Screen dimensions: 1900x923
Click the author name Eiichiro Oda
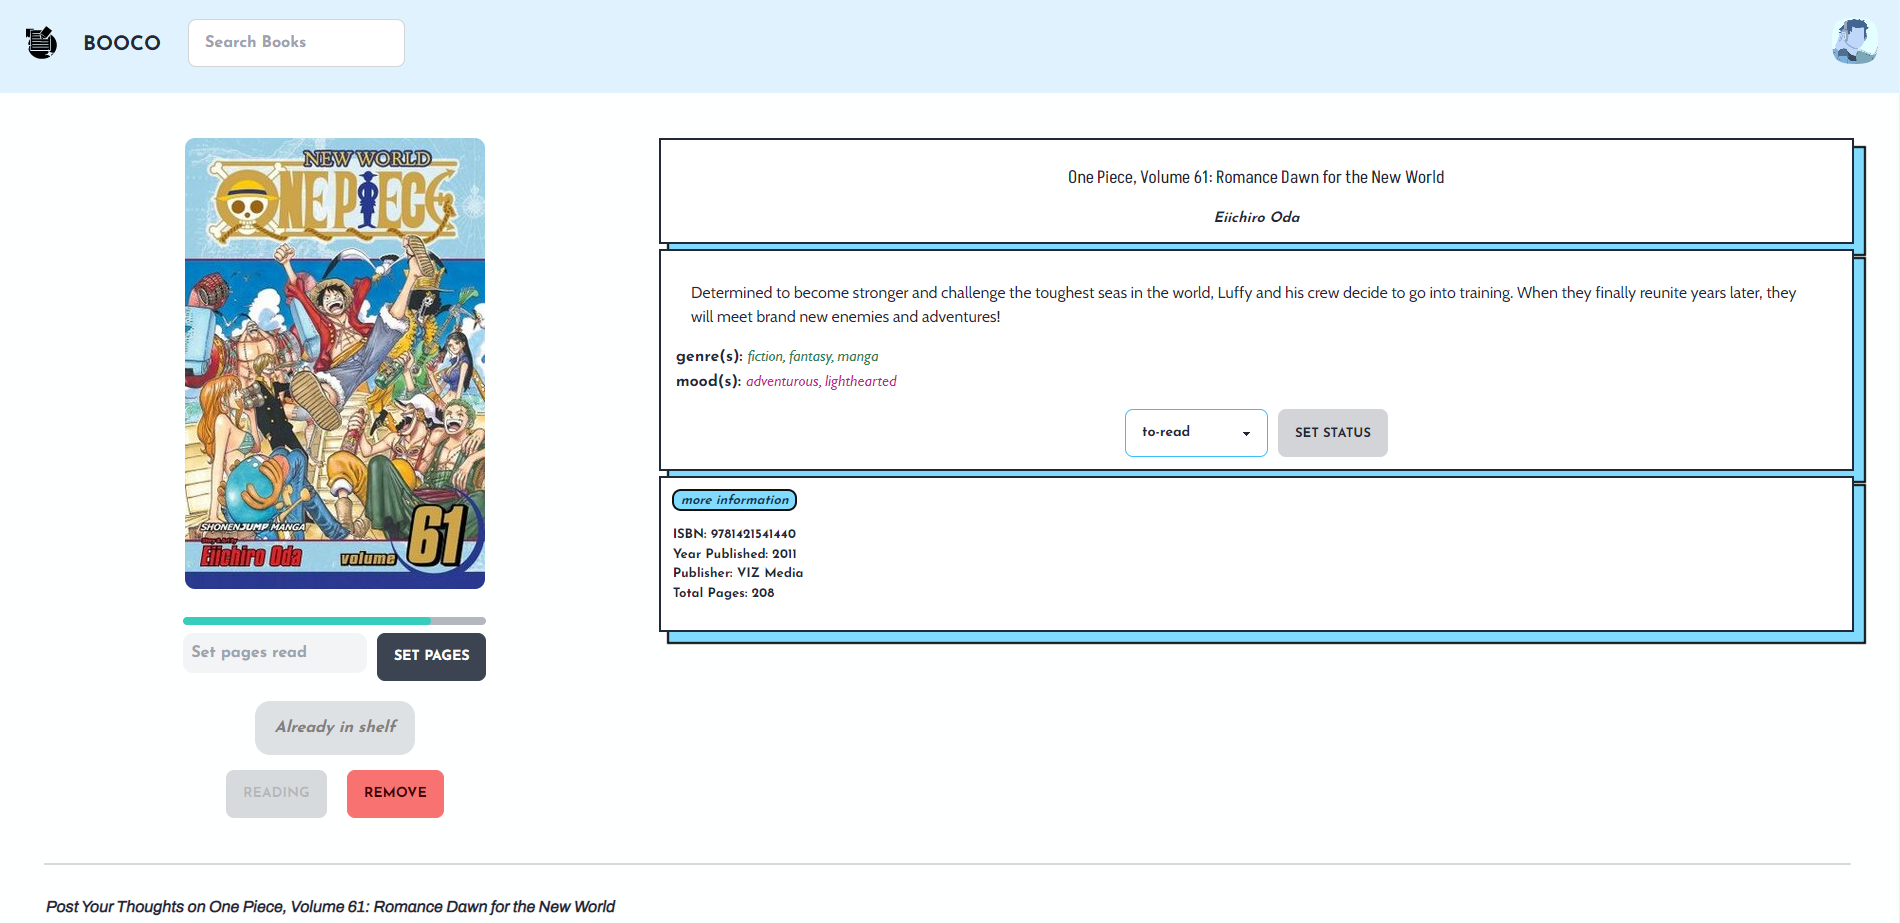pos(1256,217)
